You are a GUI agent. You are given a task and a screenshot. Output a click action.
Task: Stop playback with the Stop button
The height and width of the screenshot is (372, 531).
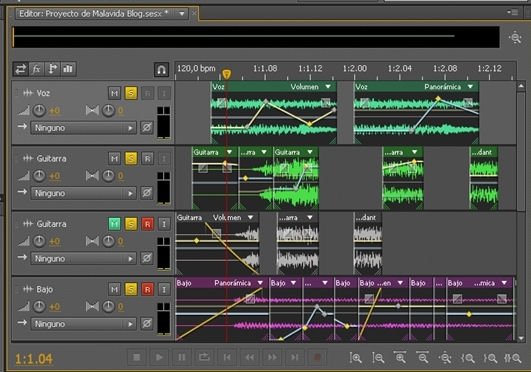coord(136,357)
